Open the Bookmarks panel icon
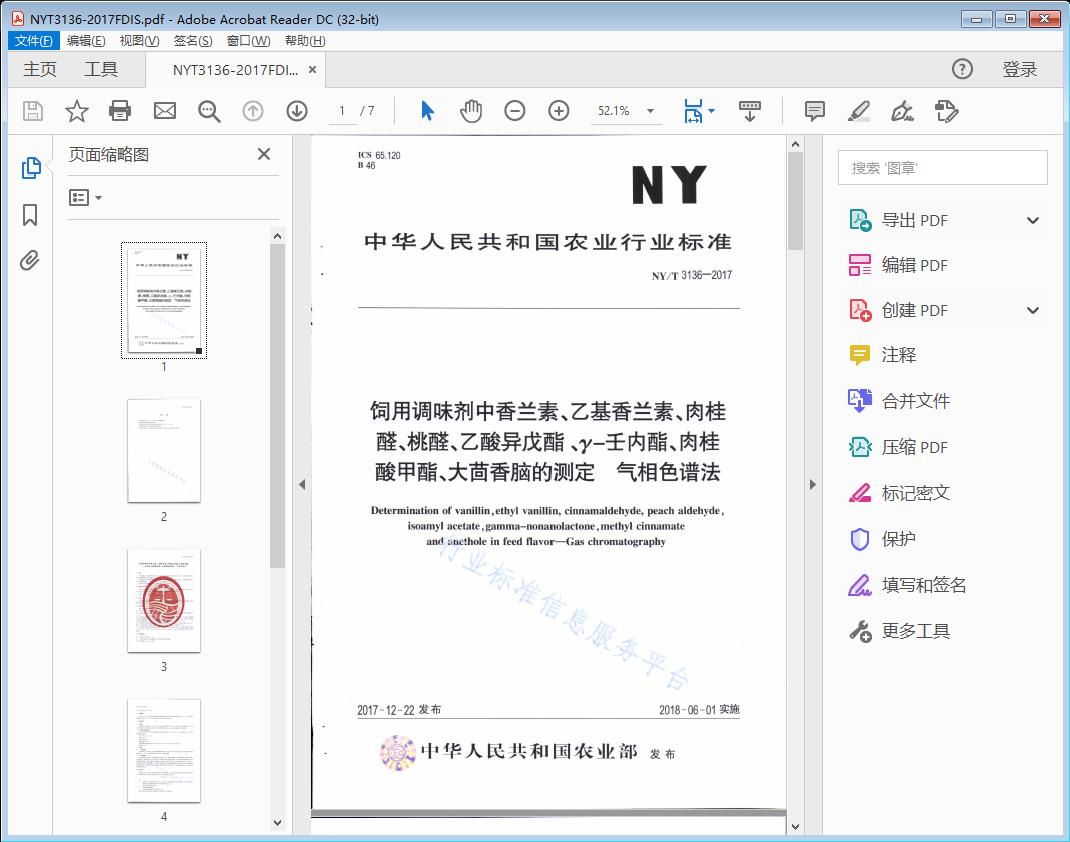Viewport: 1070px width, 842px height. point(30,215)
